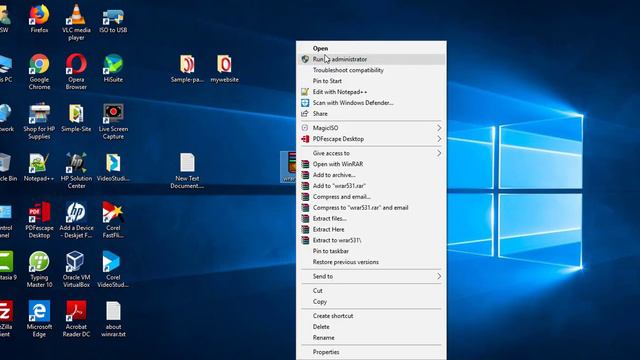Expand the MagicISO submenu arrow

439,128
